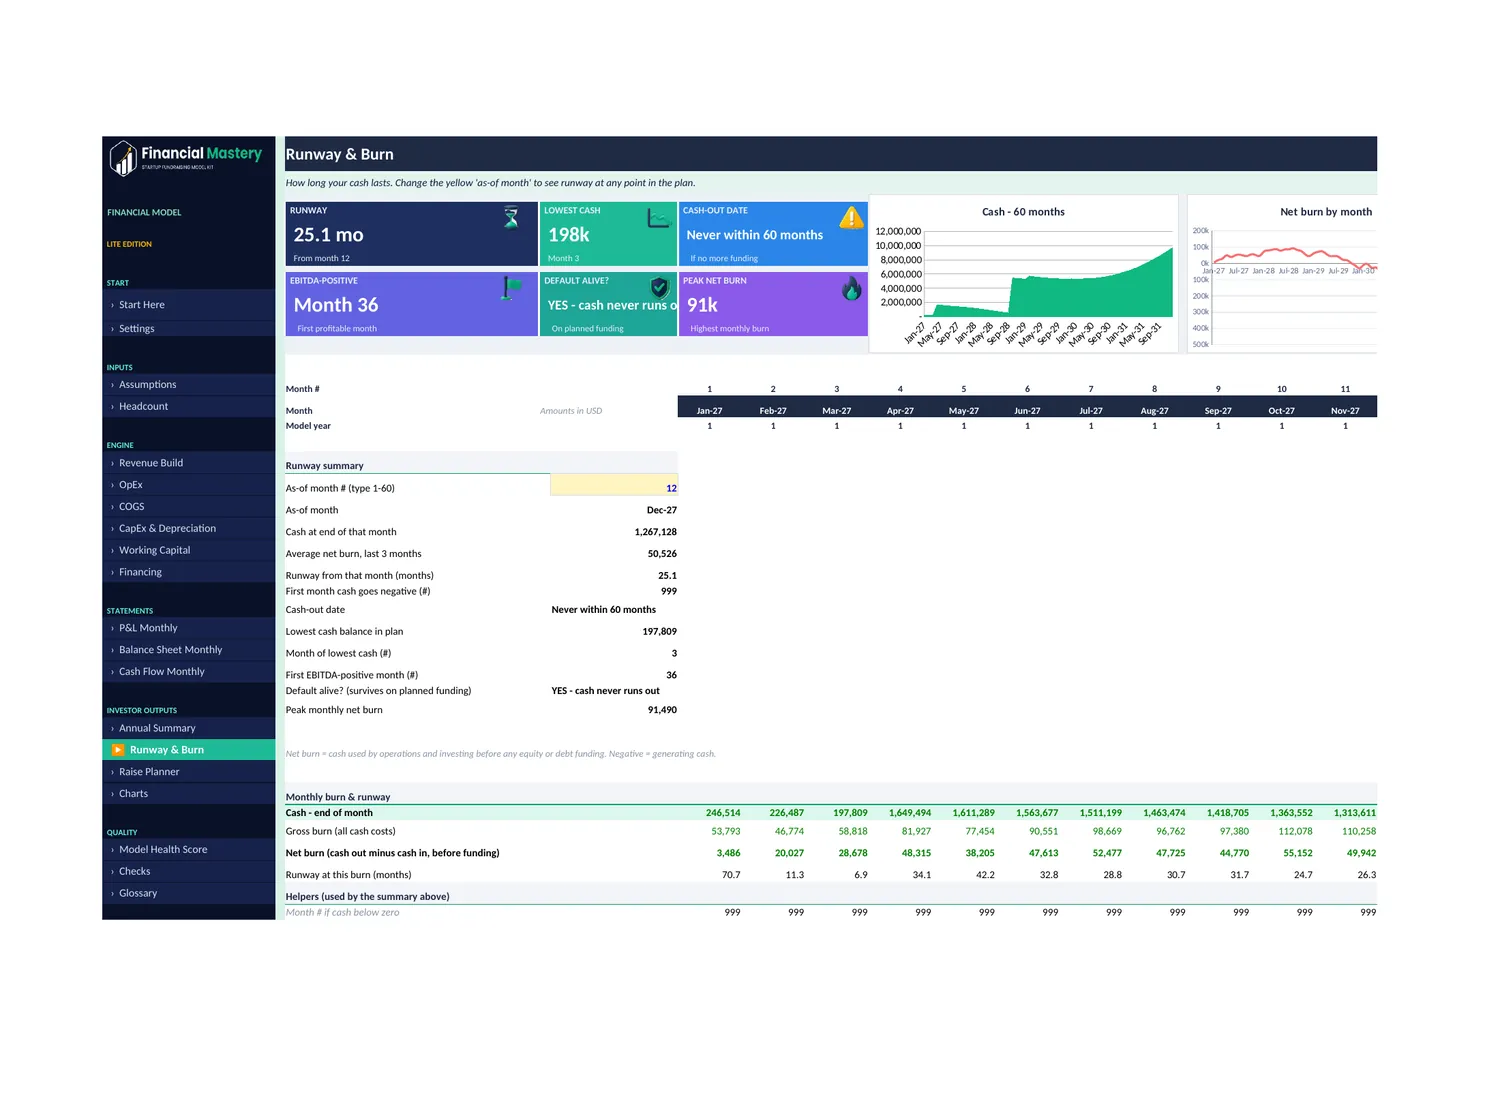The image size is (1500, 1100).
Task: Select OpEx in the sidebar
Action: click(189, 485)
